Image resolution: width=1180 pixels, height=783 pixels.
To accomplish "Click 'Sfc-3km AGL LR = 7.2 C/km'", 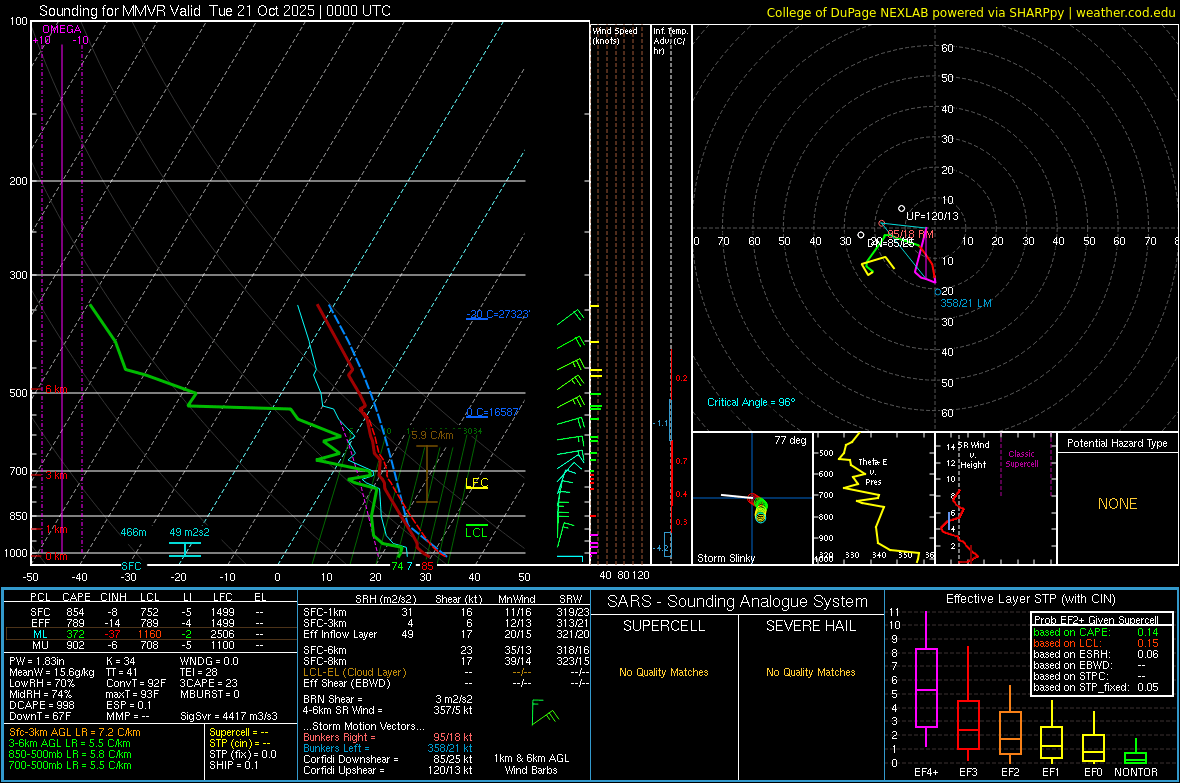I will (x=75, y=732).
